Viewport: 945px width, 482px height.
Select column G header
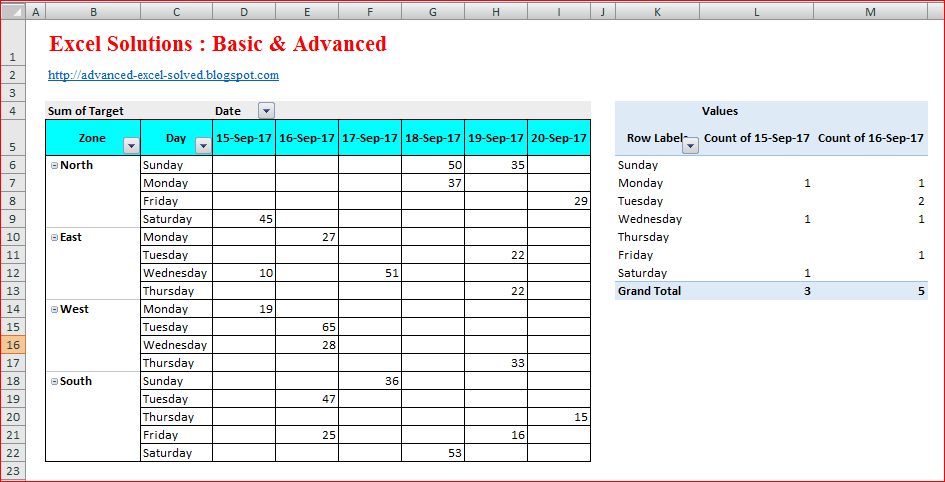pyautogui.click(x=433, y=11)
